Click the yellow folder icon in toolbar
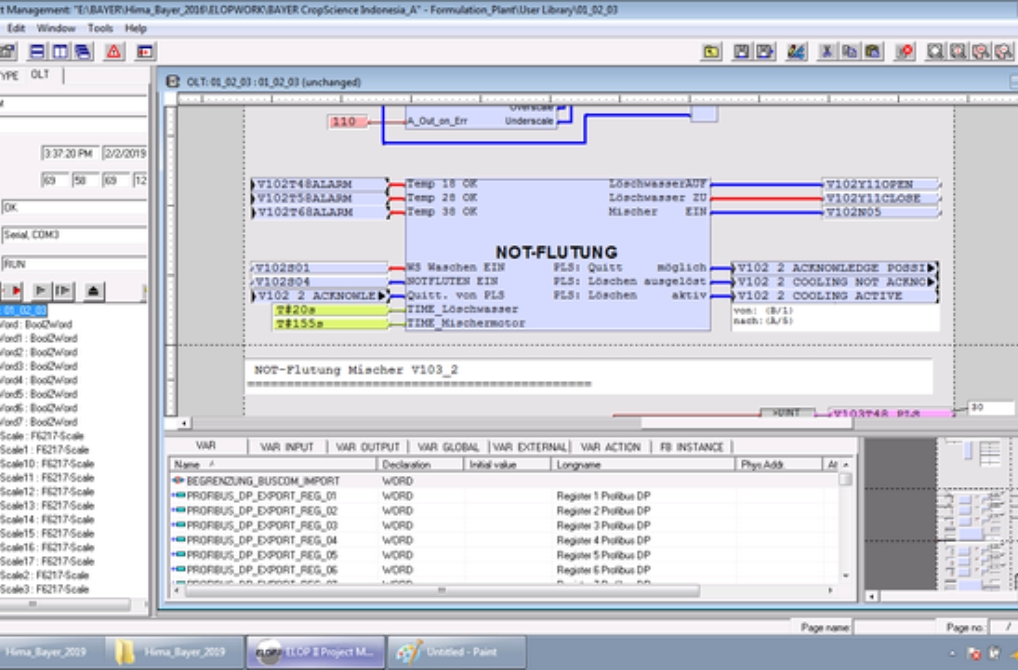 711,51
